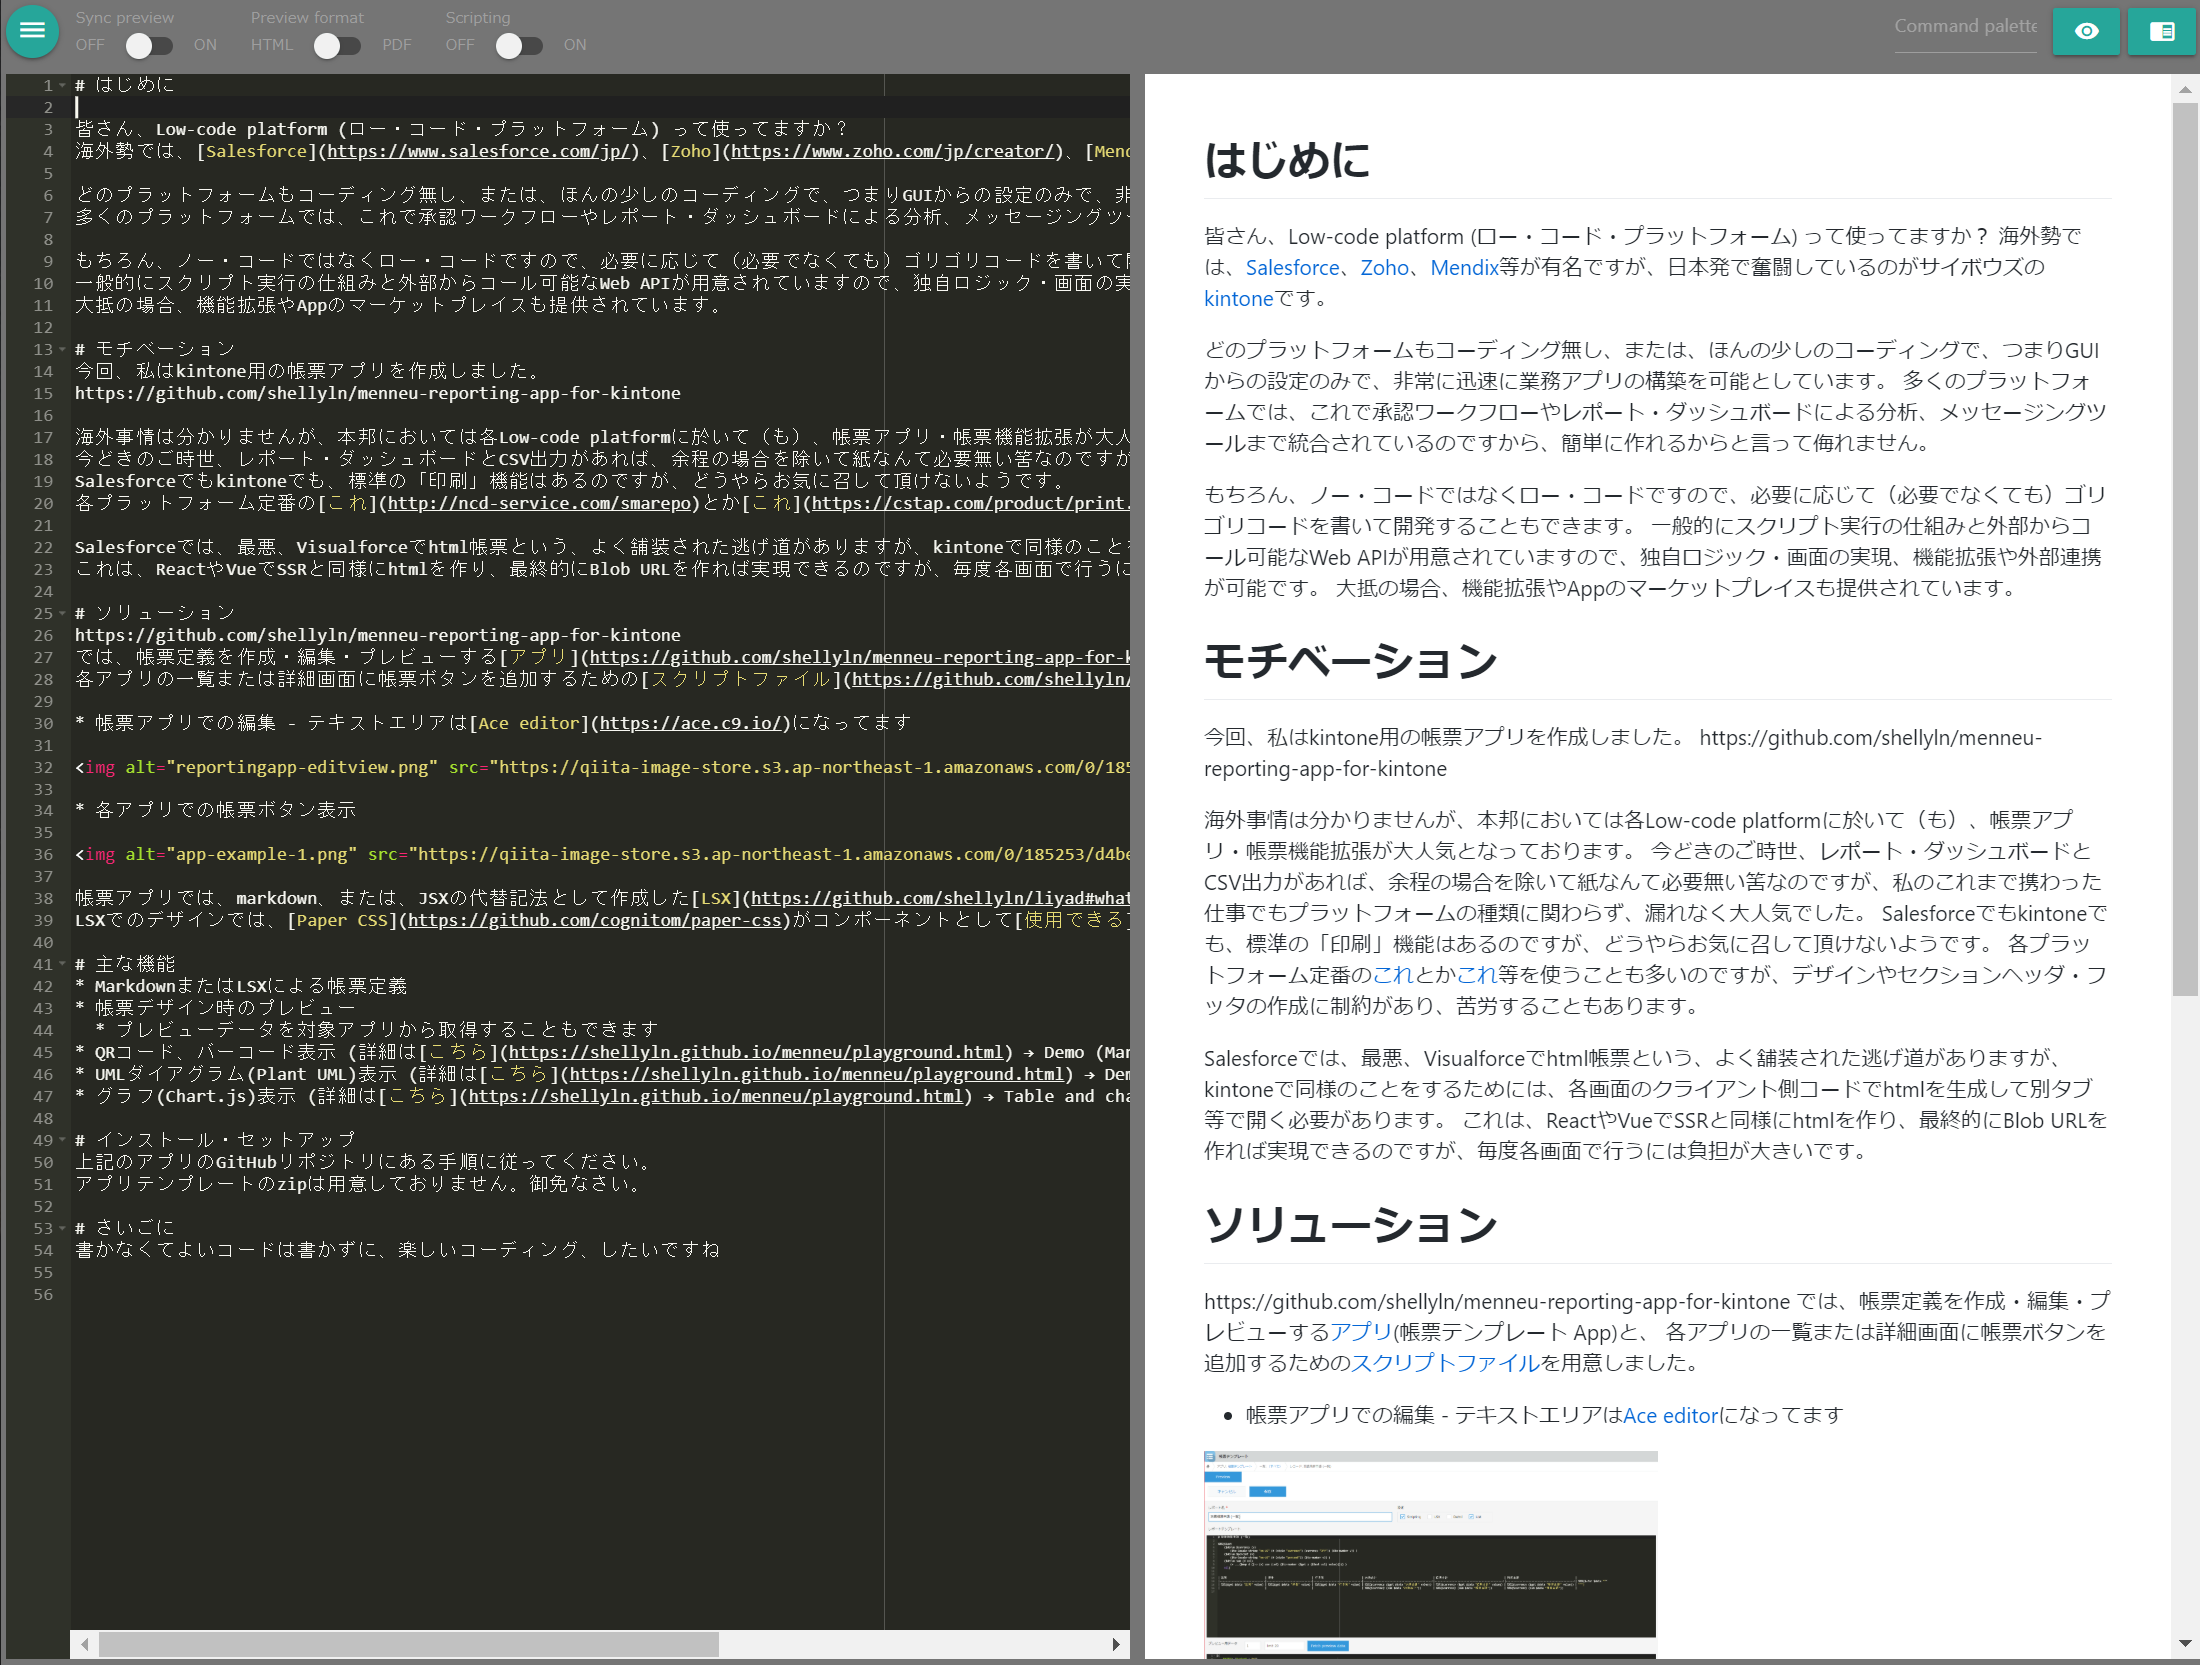The height and width of the screenshot is (1665, 2200).
Task: Toggle the Scripting switch
Action: [518, 45]
